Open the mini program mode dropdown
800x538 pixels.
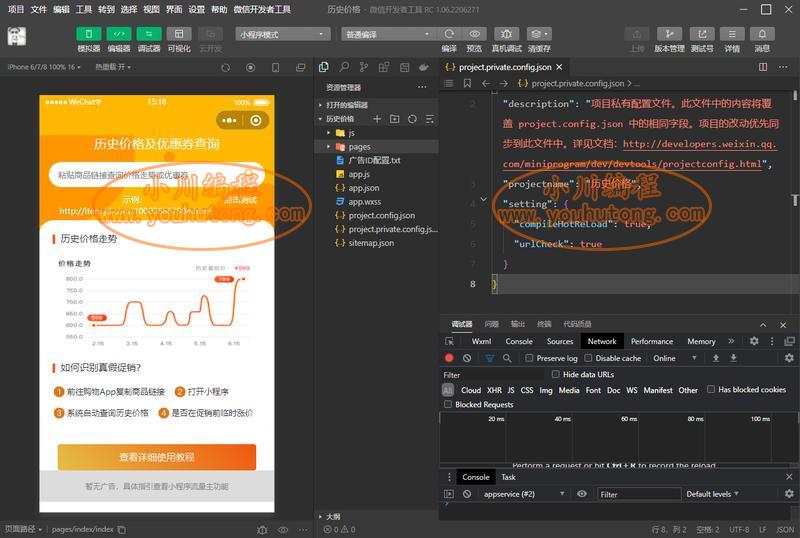(282, 34)
